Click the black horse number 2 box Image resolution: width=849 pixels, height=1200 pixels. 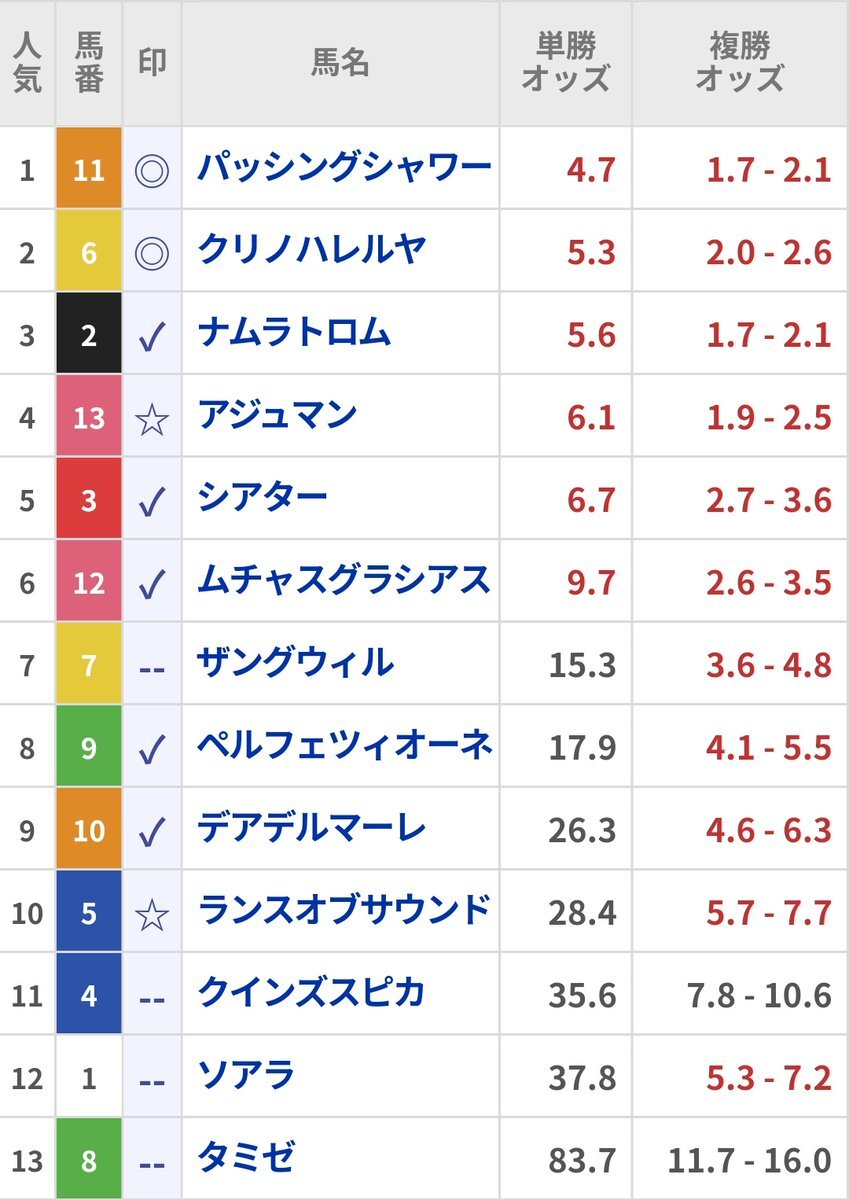click(x=89, y=334)
